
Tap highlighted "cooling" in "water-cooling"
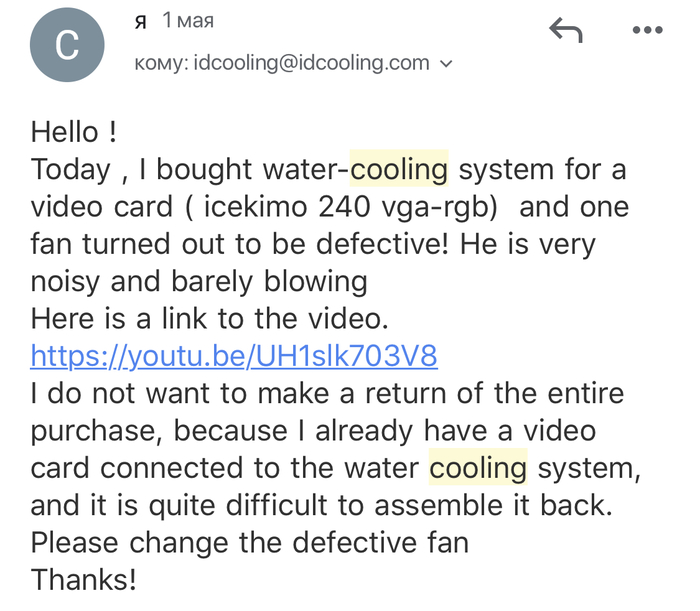click(400, 169)
